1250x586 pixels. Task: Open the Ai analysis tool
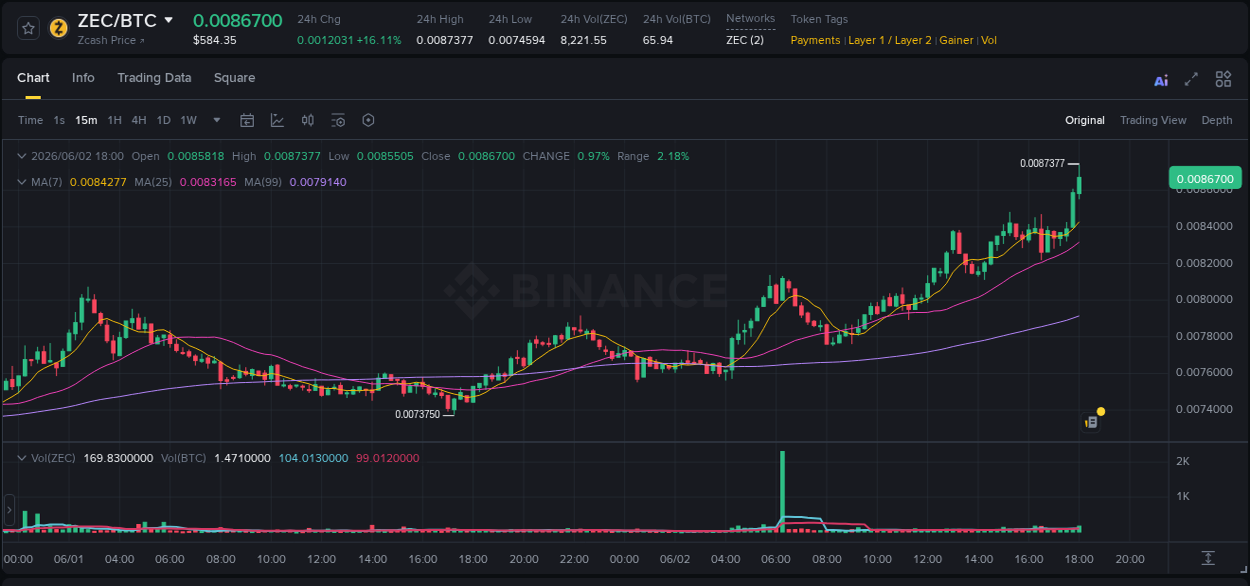tap(1161, 80)
